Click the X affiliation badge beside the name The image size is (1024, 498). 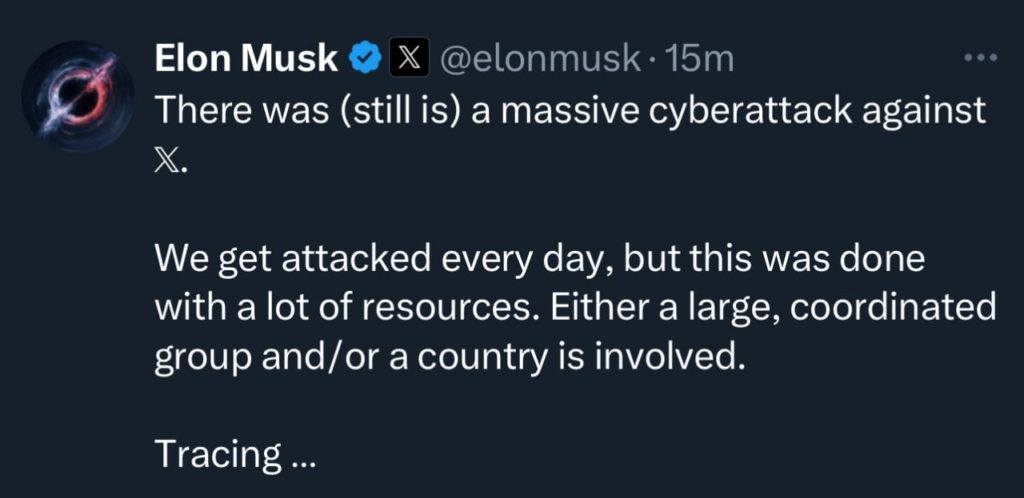point(406,59)
